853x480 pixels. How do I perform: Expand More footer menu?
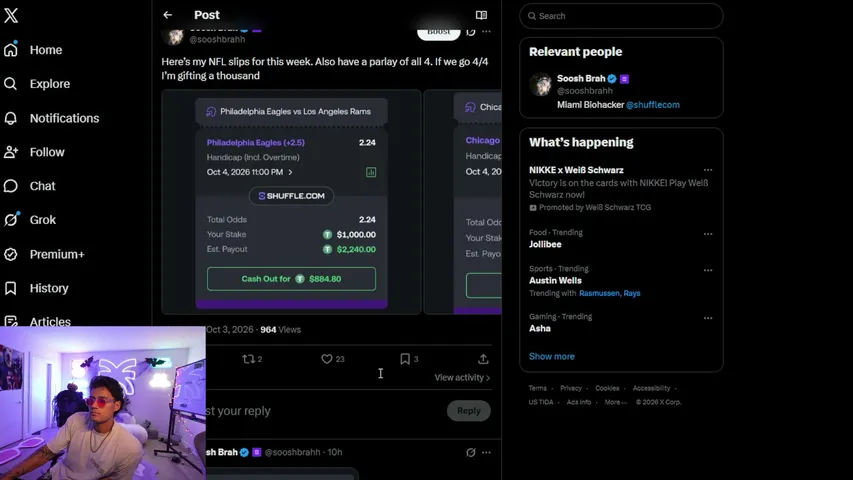coord(615,403)
